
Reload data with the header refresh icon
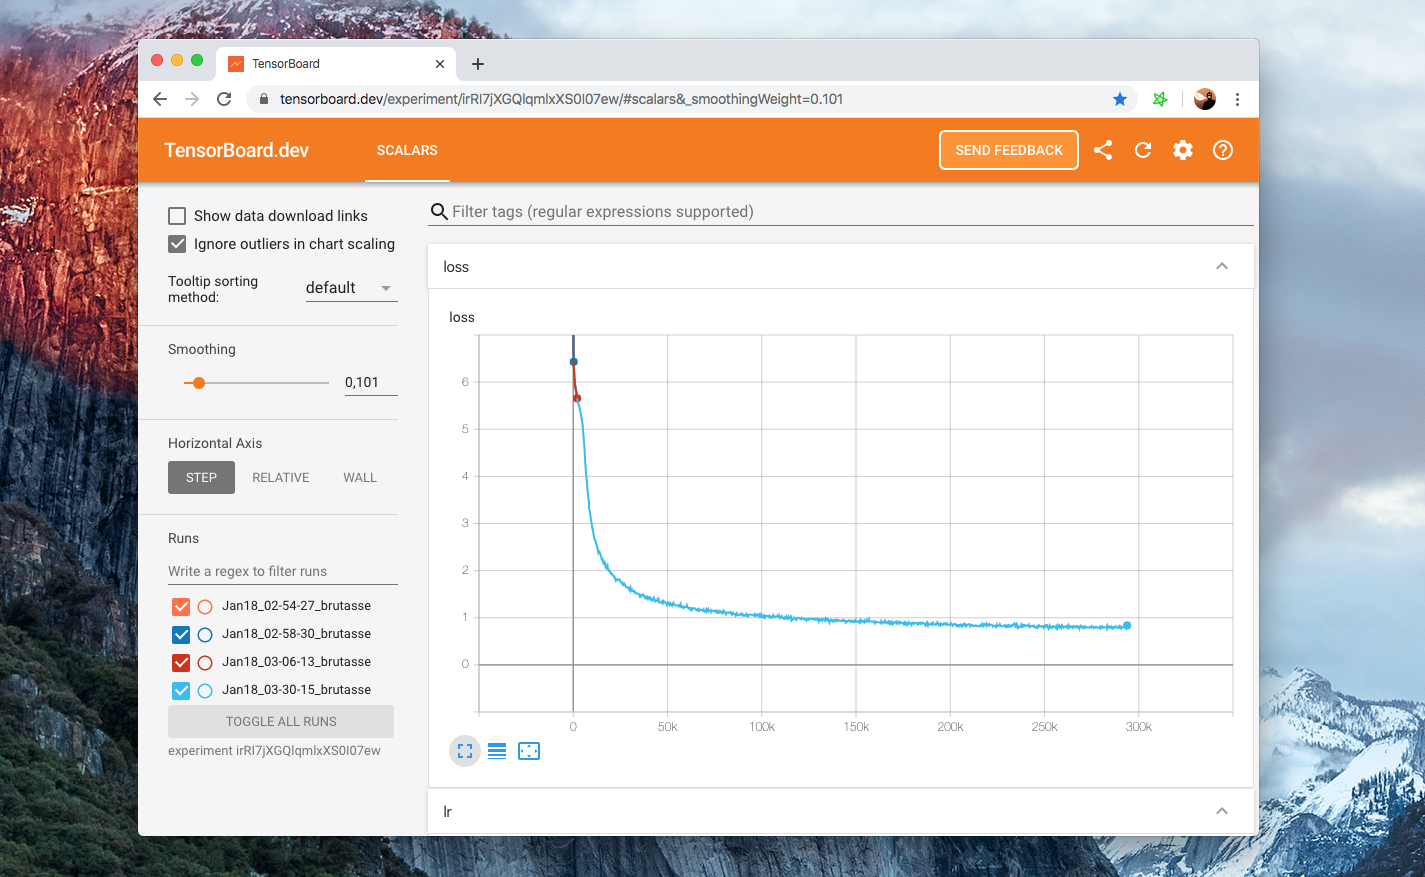click(1143, 150)
